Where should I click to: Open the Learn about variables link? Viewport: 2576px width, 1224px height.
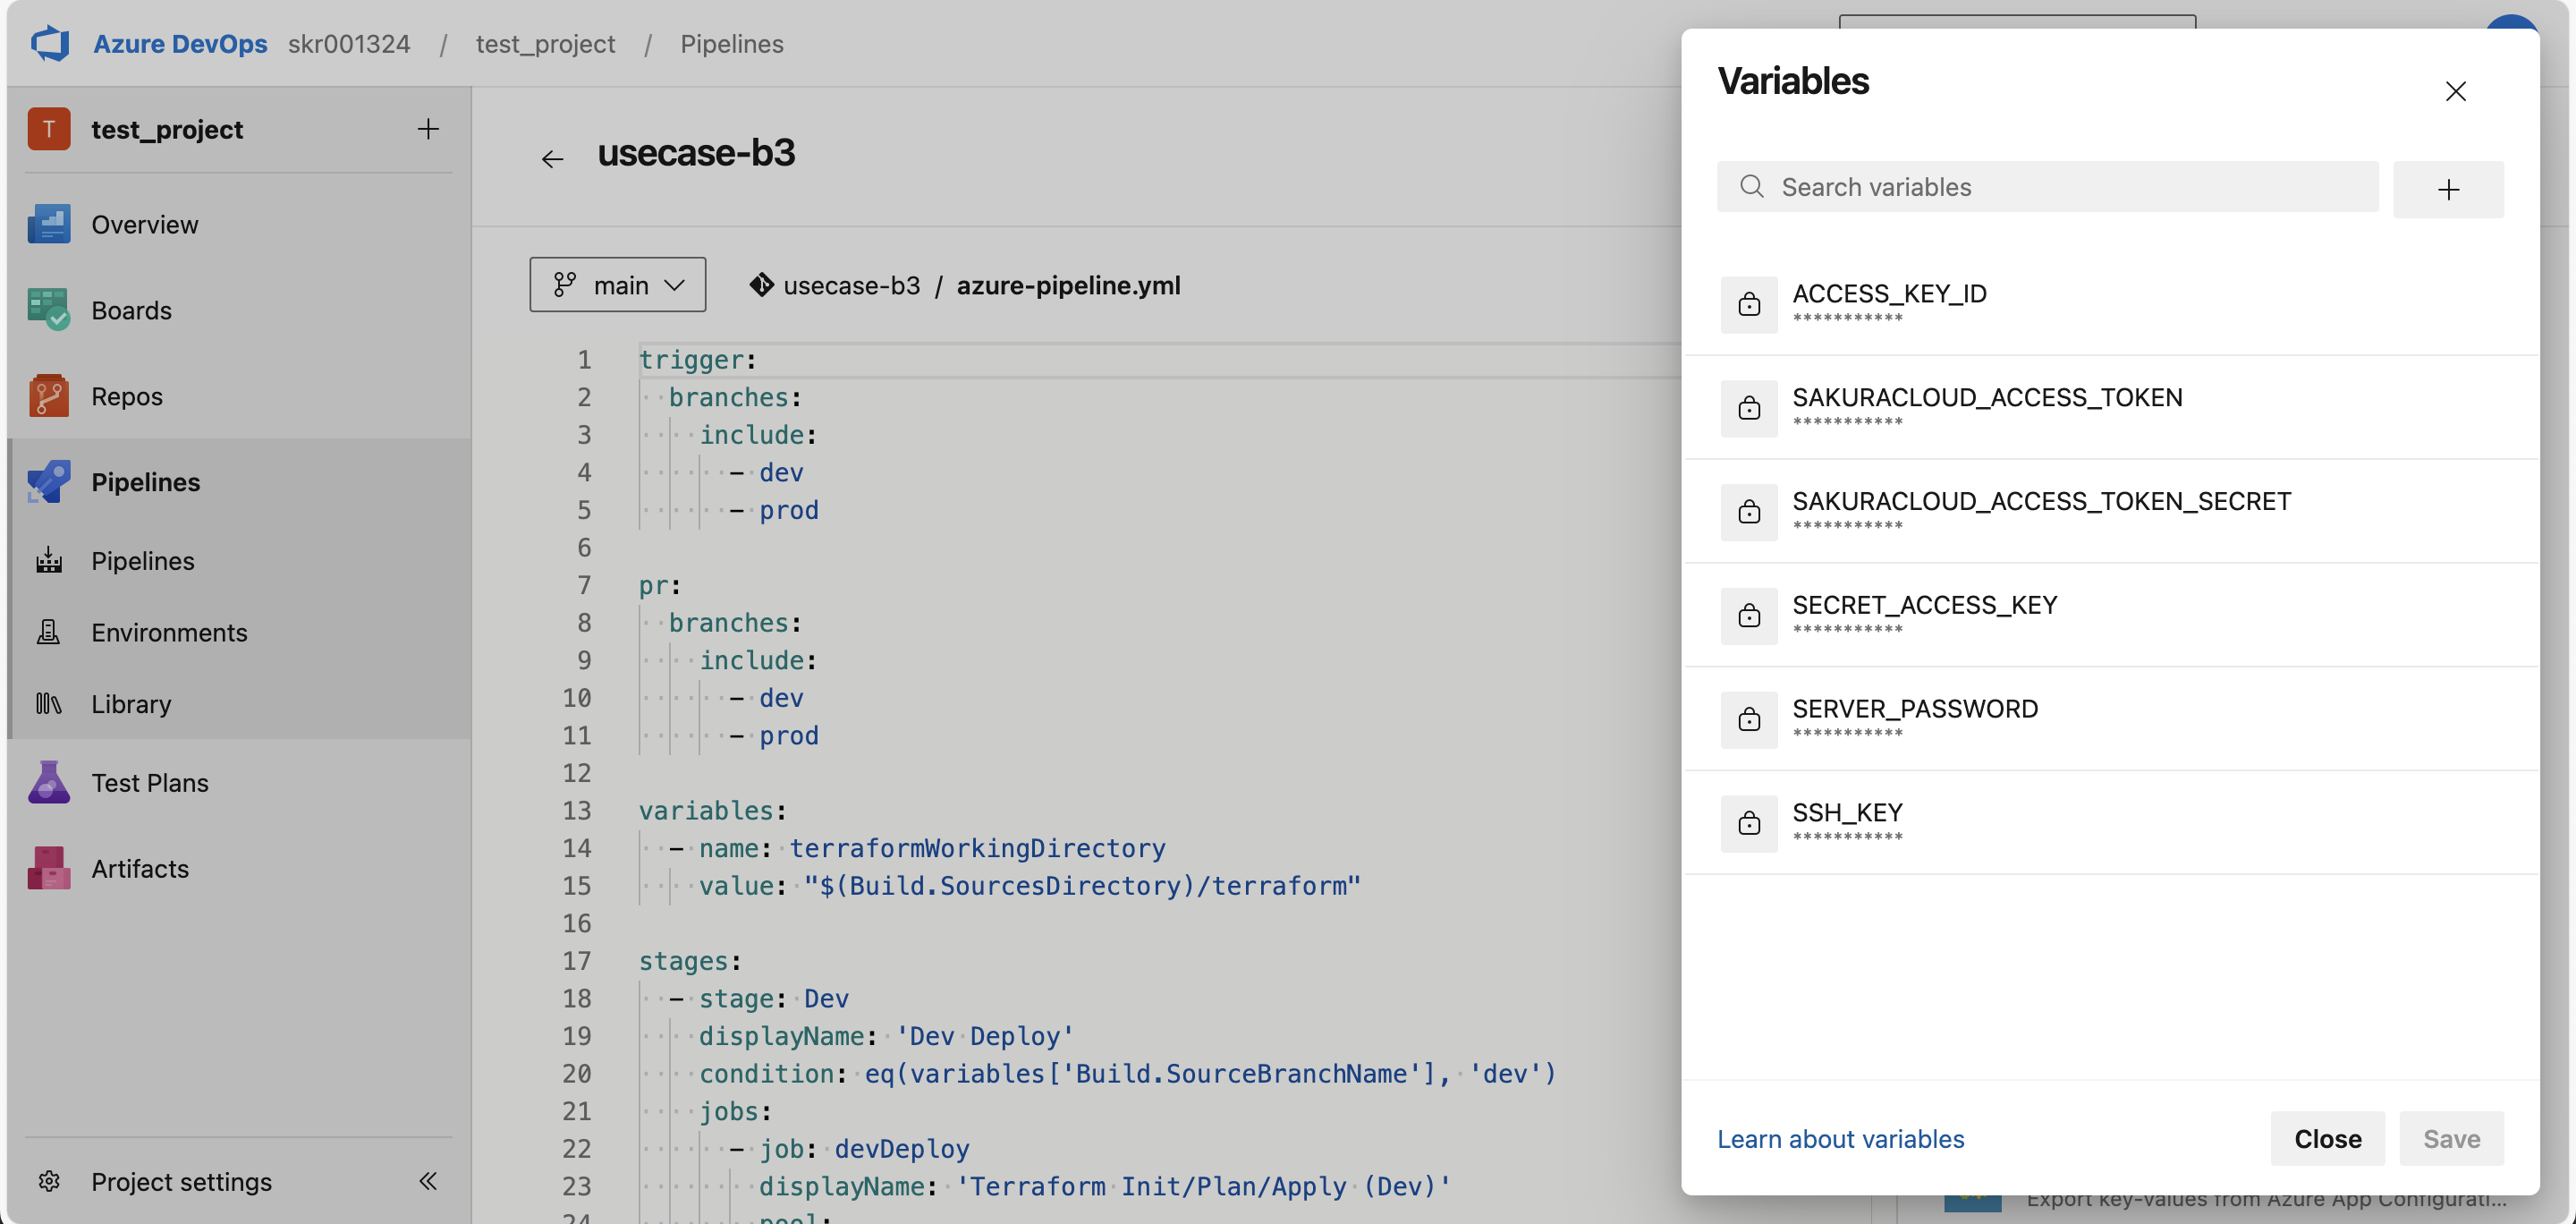coord(1840,1138)
